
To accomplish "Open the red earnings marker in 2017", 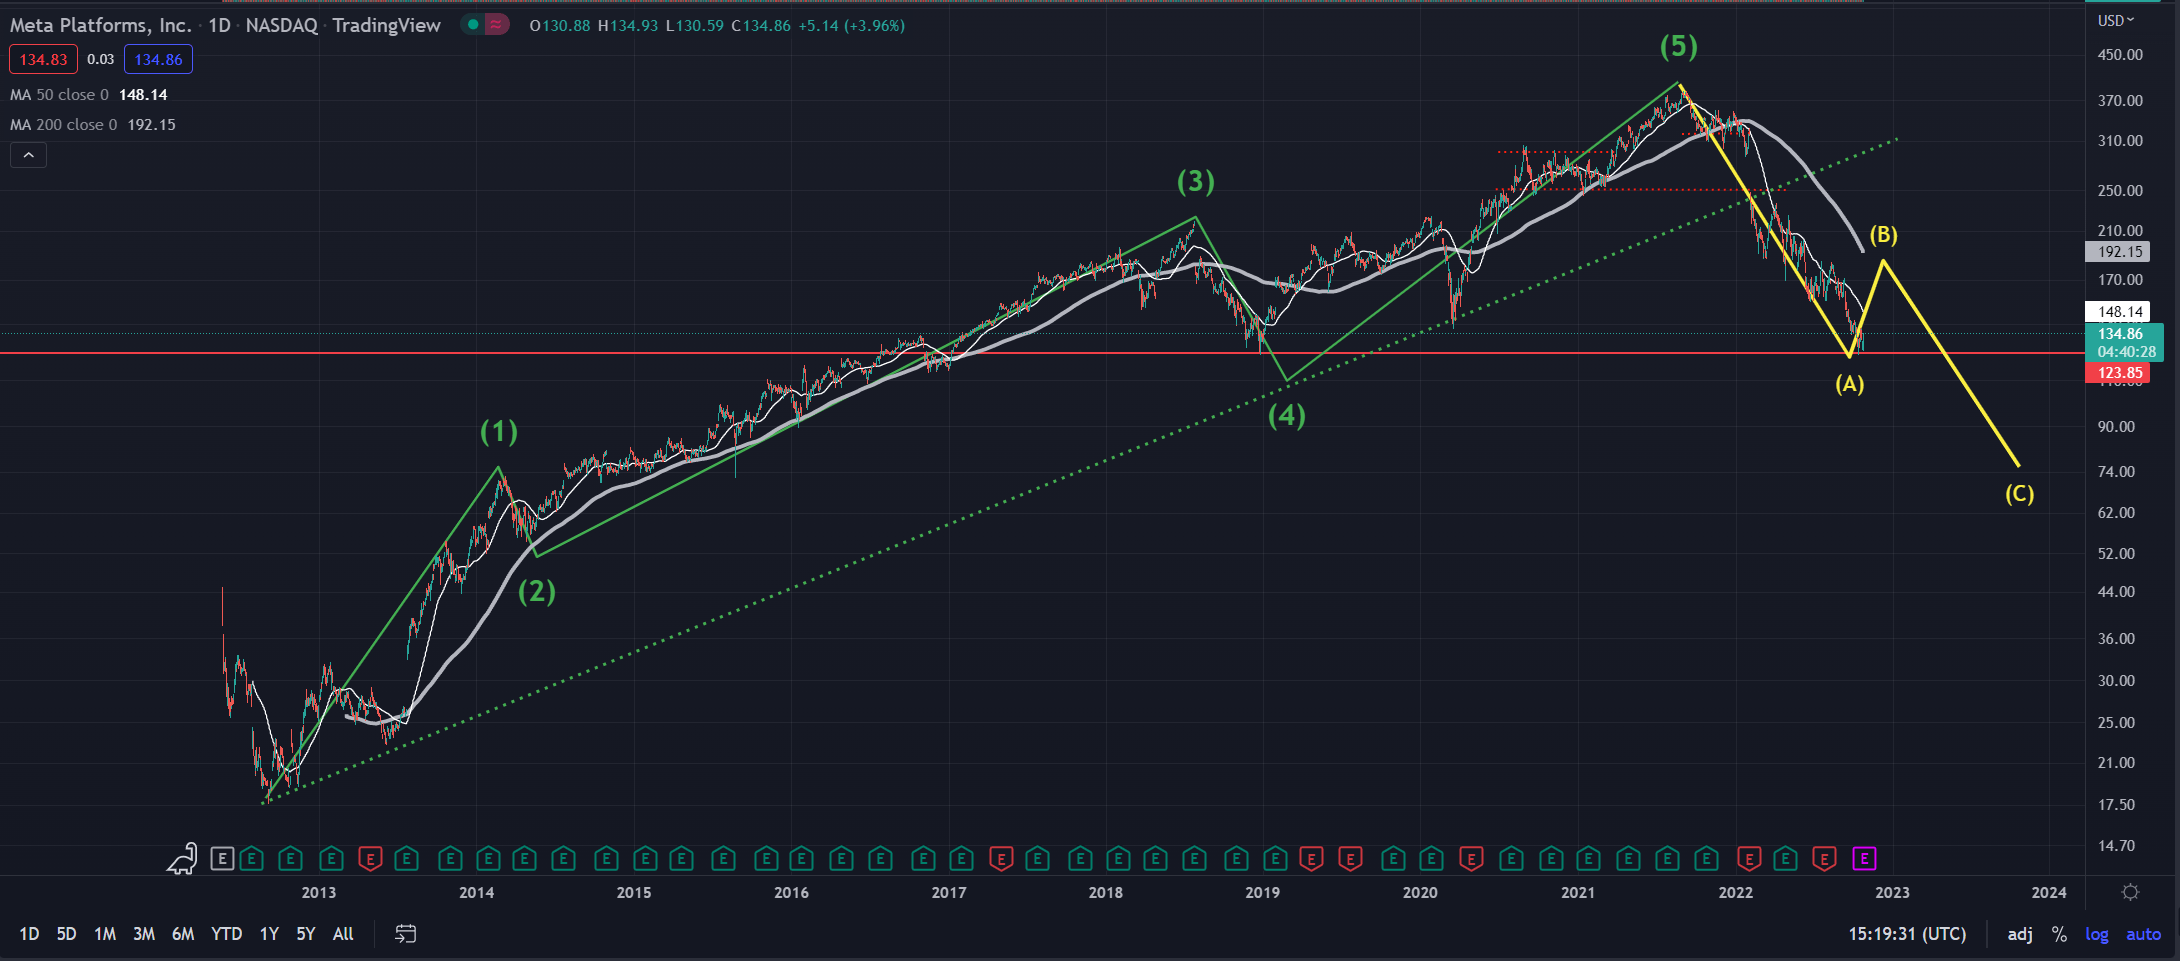I will 1001,858.
